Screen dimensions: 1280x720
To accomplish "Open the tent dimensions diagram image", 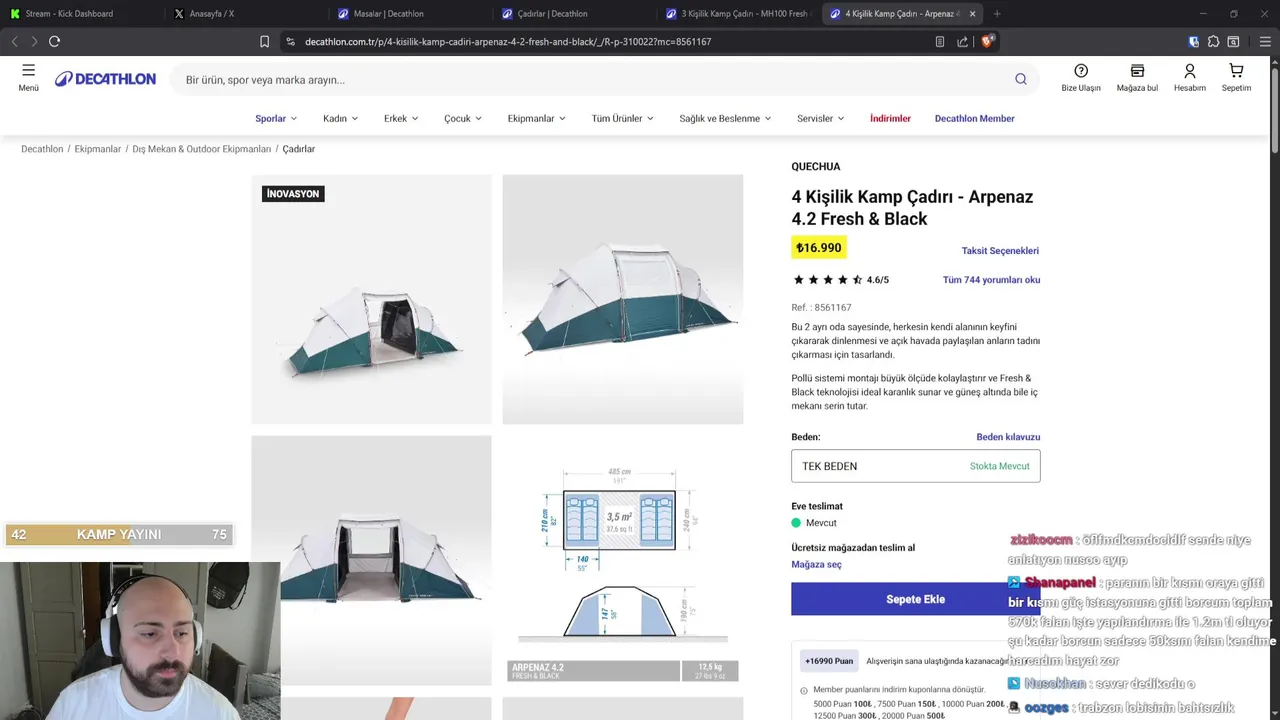I will click(x=623, y=560).
